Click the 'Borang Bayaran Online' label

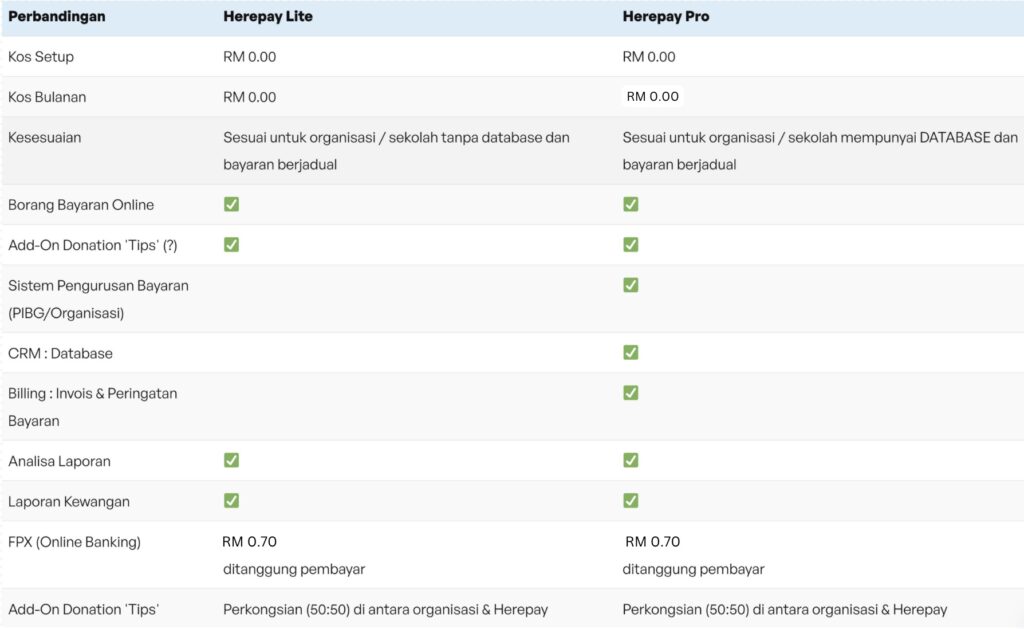pyautogui.click(x=81, y=205)
